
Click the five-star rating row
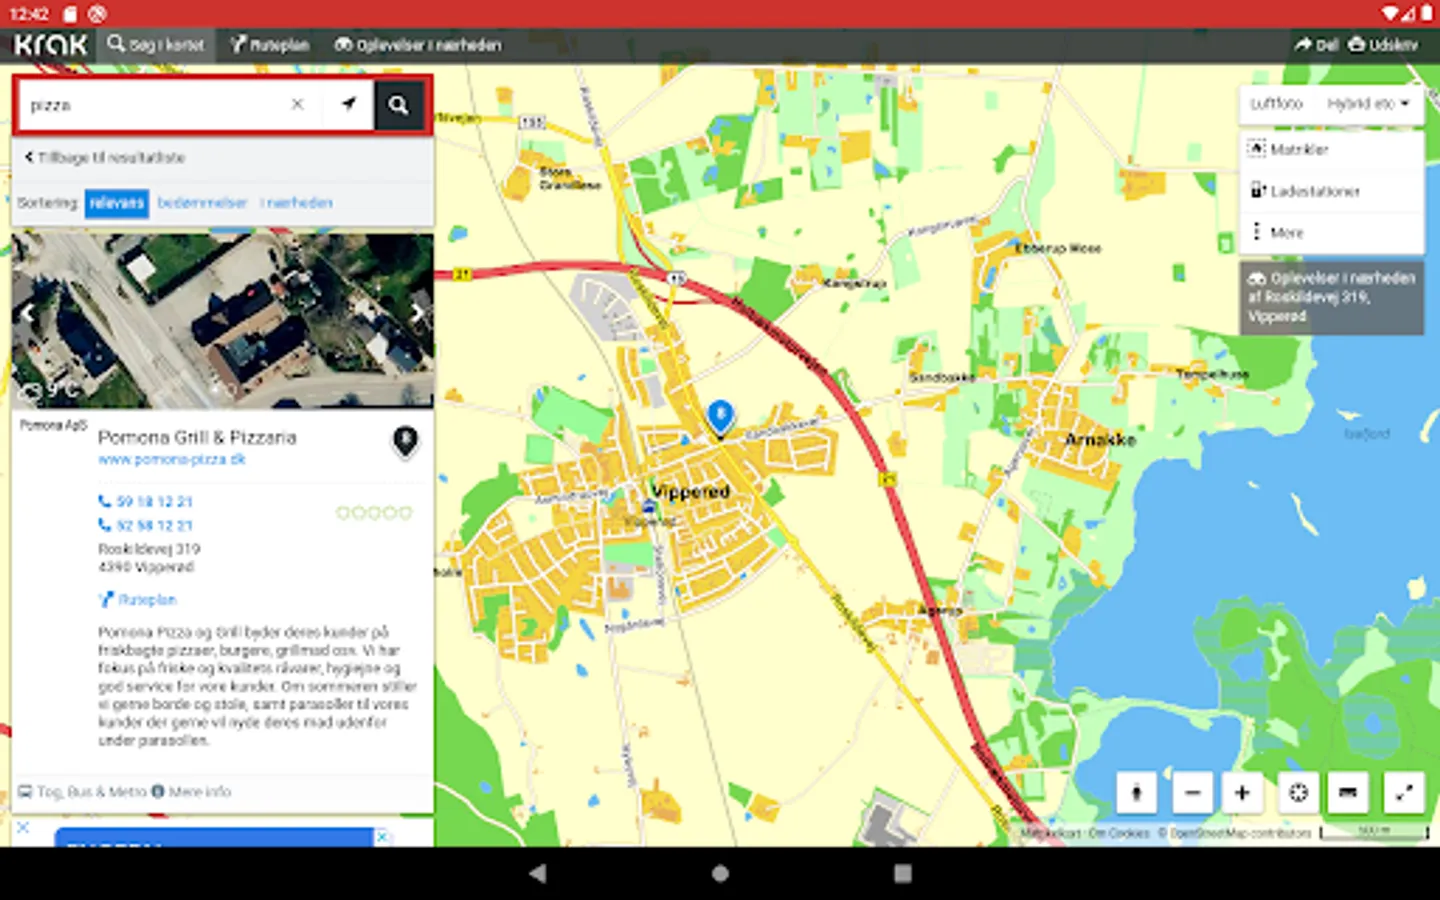[x=374, y=513]
